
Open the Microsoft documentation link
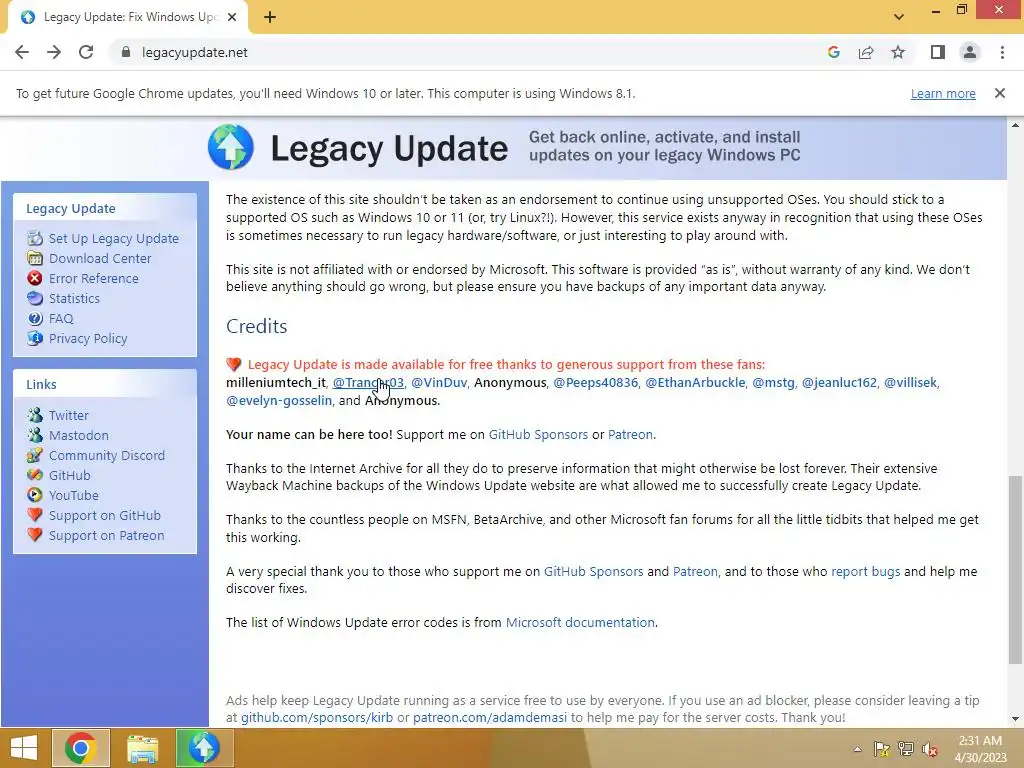(580, 622)
